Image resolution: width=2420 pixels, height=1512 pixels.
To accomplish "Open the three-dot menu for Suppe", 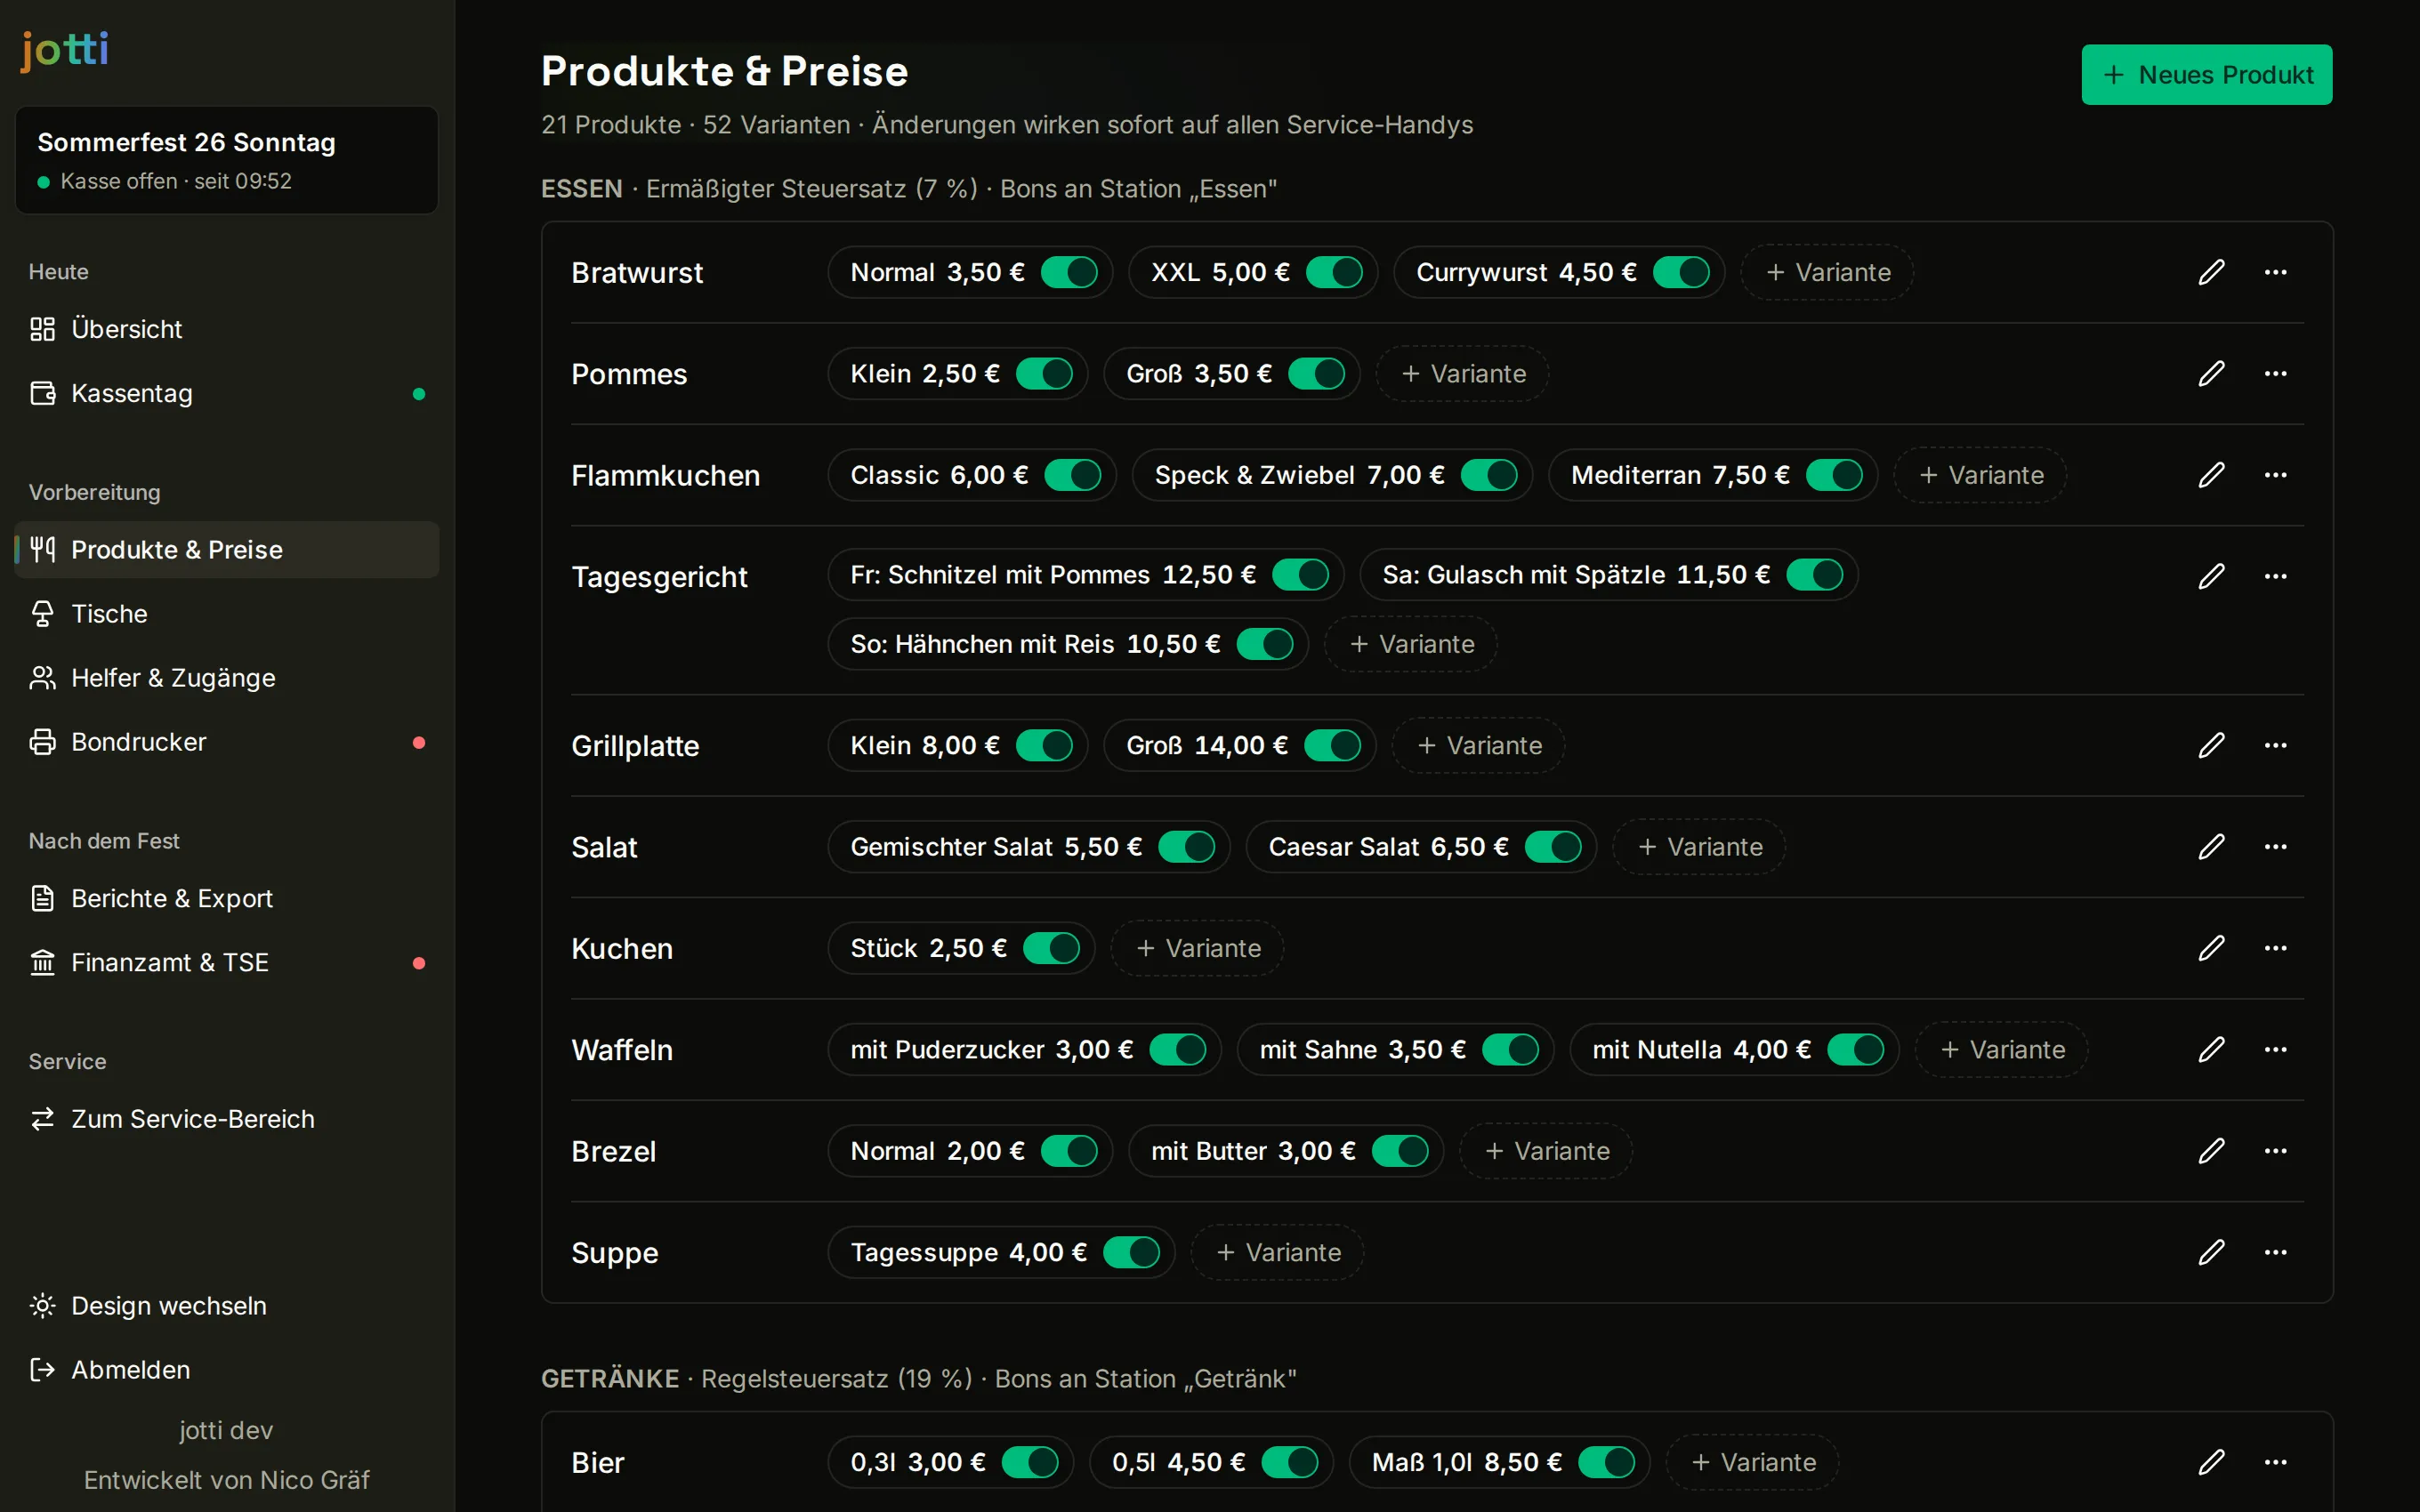I will (2275, 1252).
